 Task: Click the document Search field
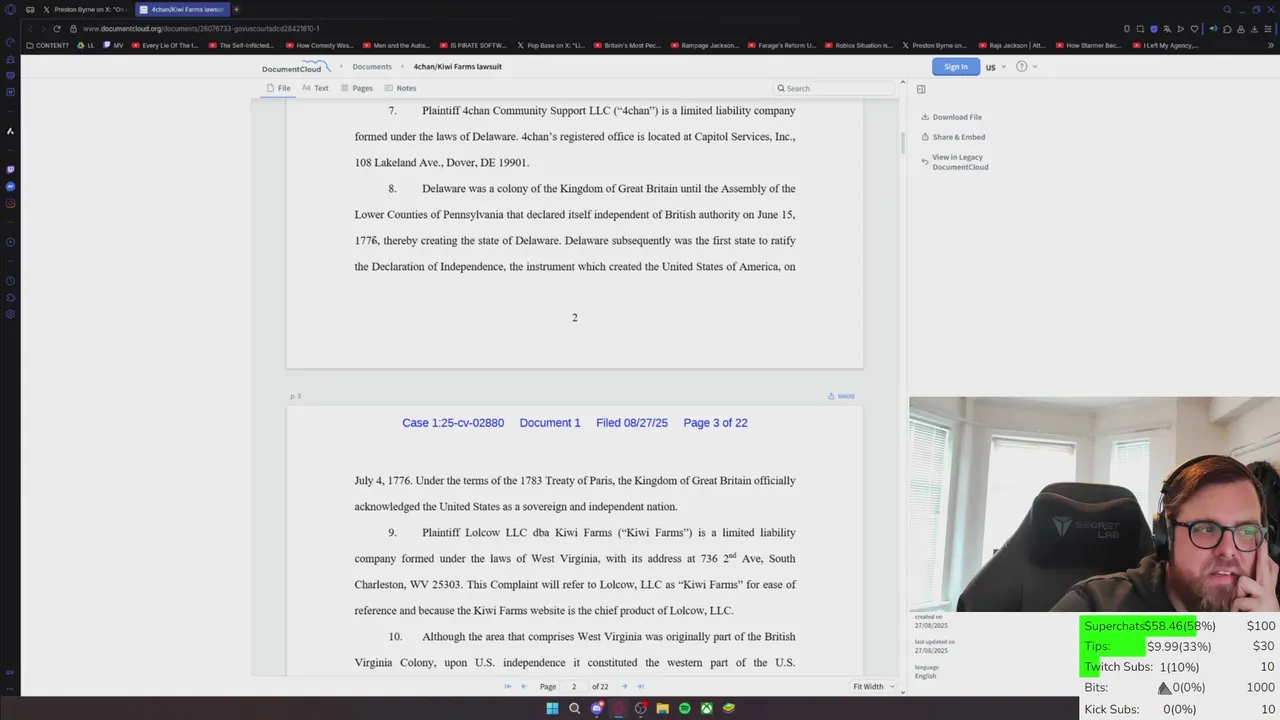point(834,88)
